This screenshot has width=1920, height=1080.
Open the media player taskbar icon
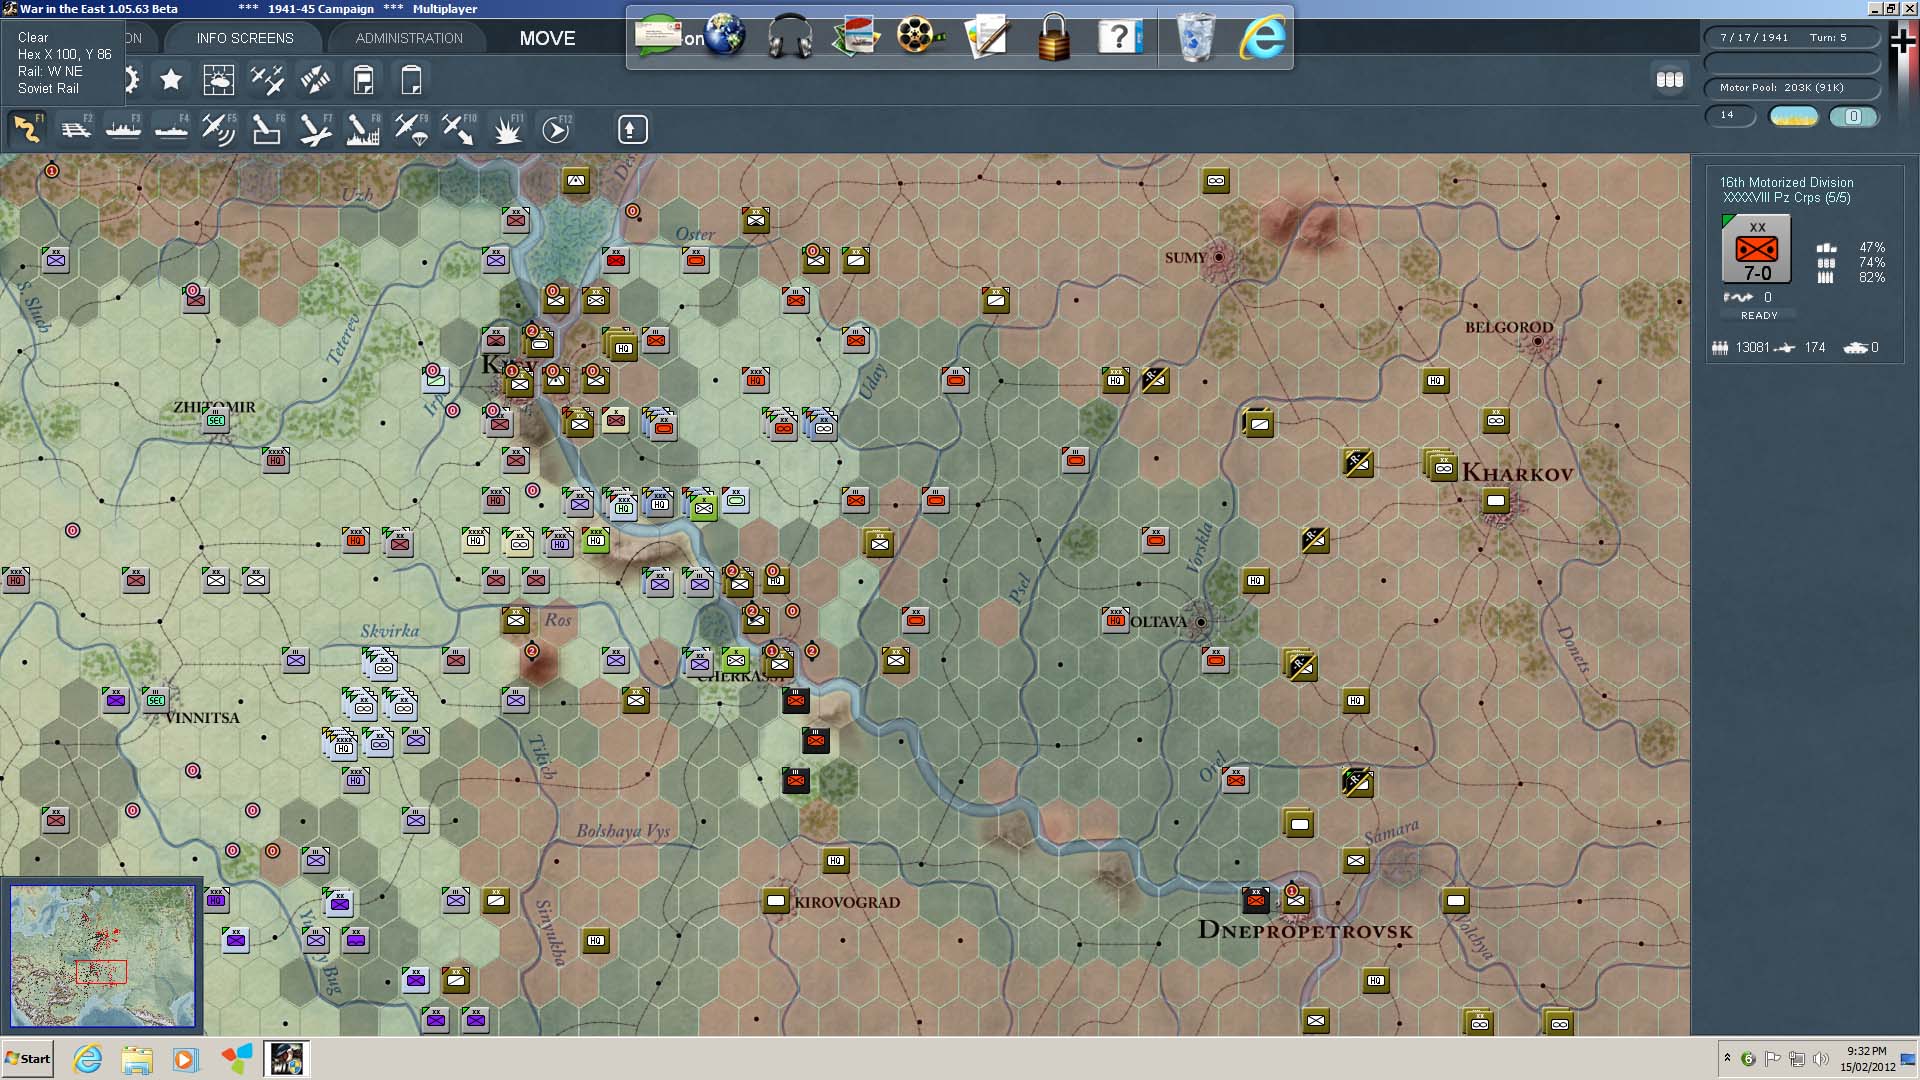click(x=185, y=1059)
